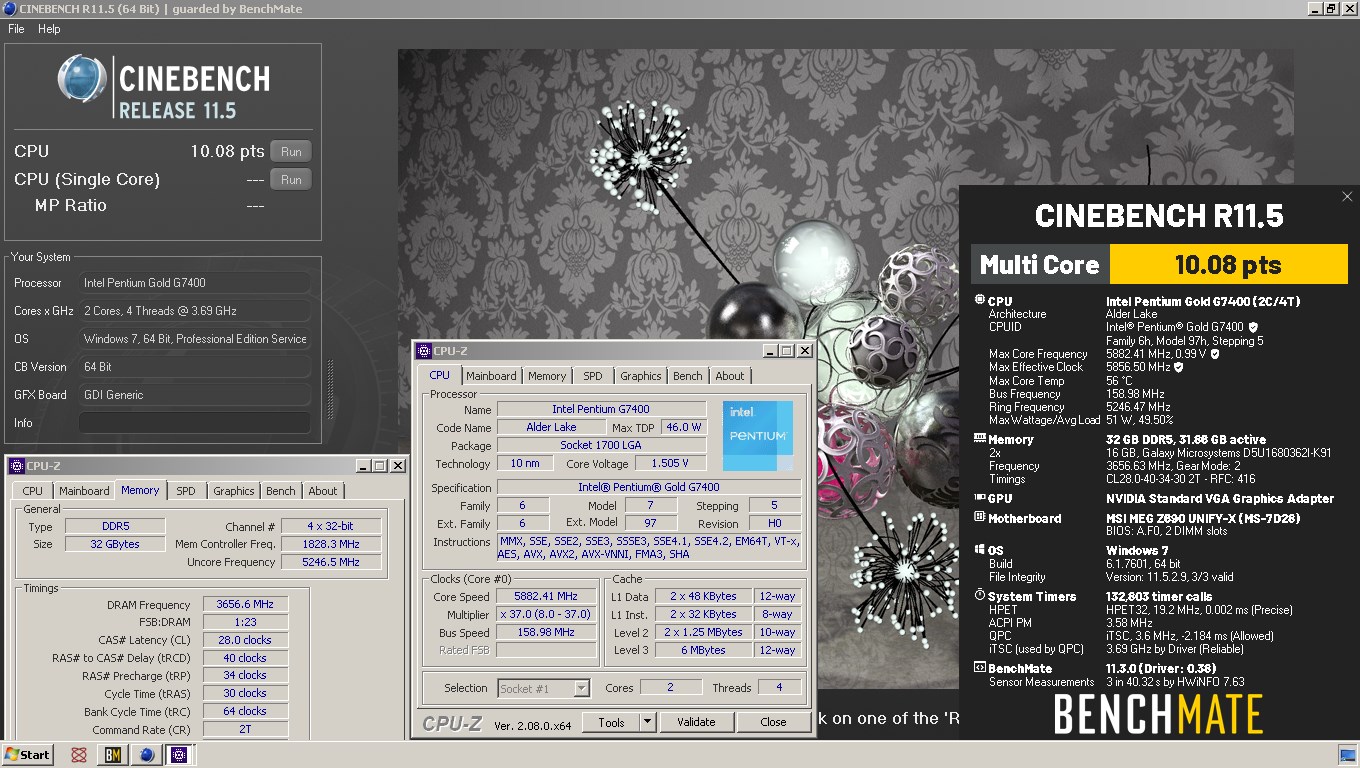Click the Cinebench sphere logo

tap(82, 79)
